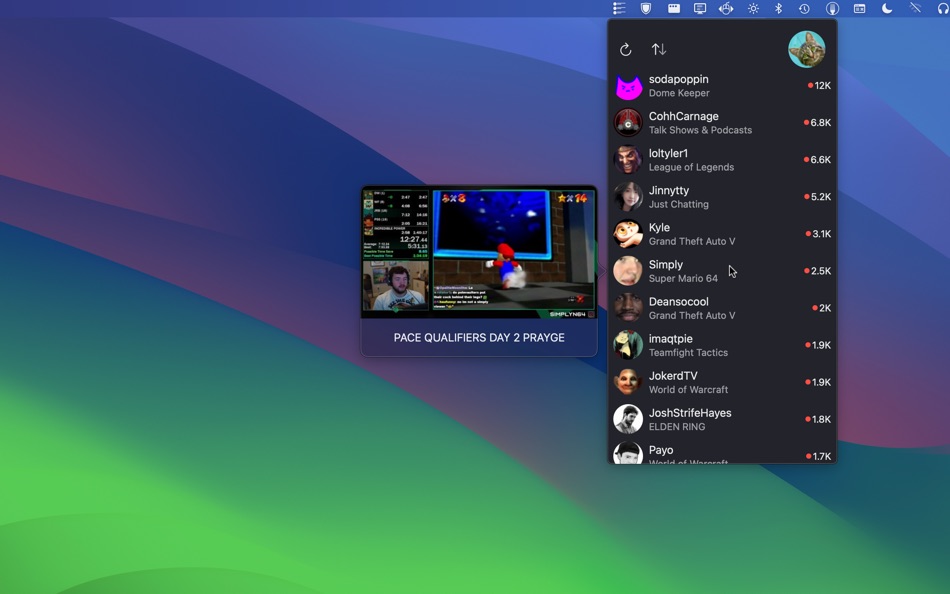Click the screen mirroring display icon
The width and height of the screenshot is (950, 594).
(x=700, y=8)
